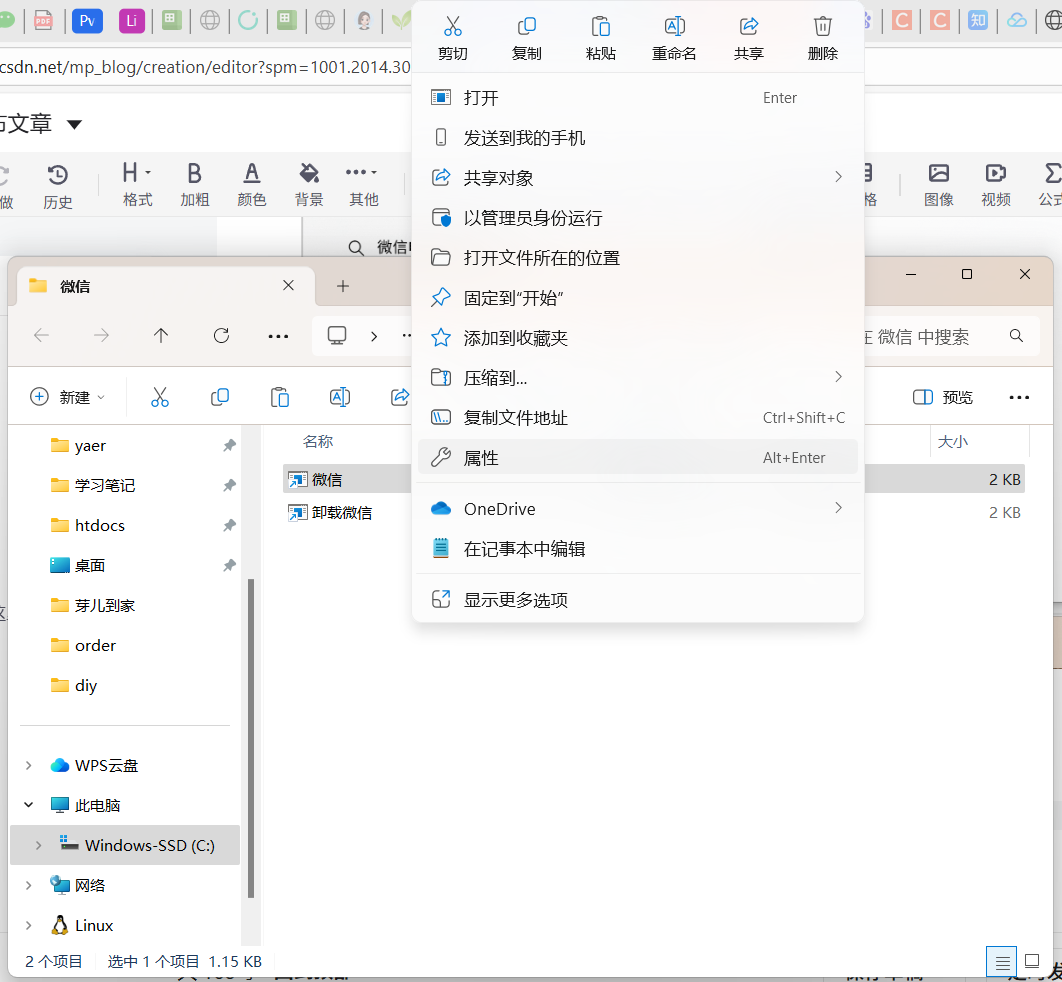Click the Explorer up-directory arrow
1062x982 pixels.
[161, 335]
